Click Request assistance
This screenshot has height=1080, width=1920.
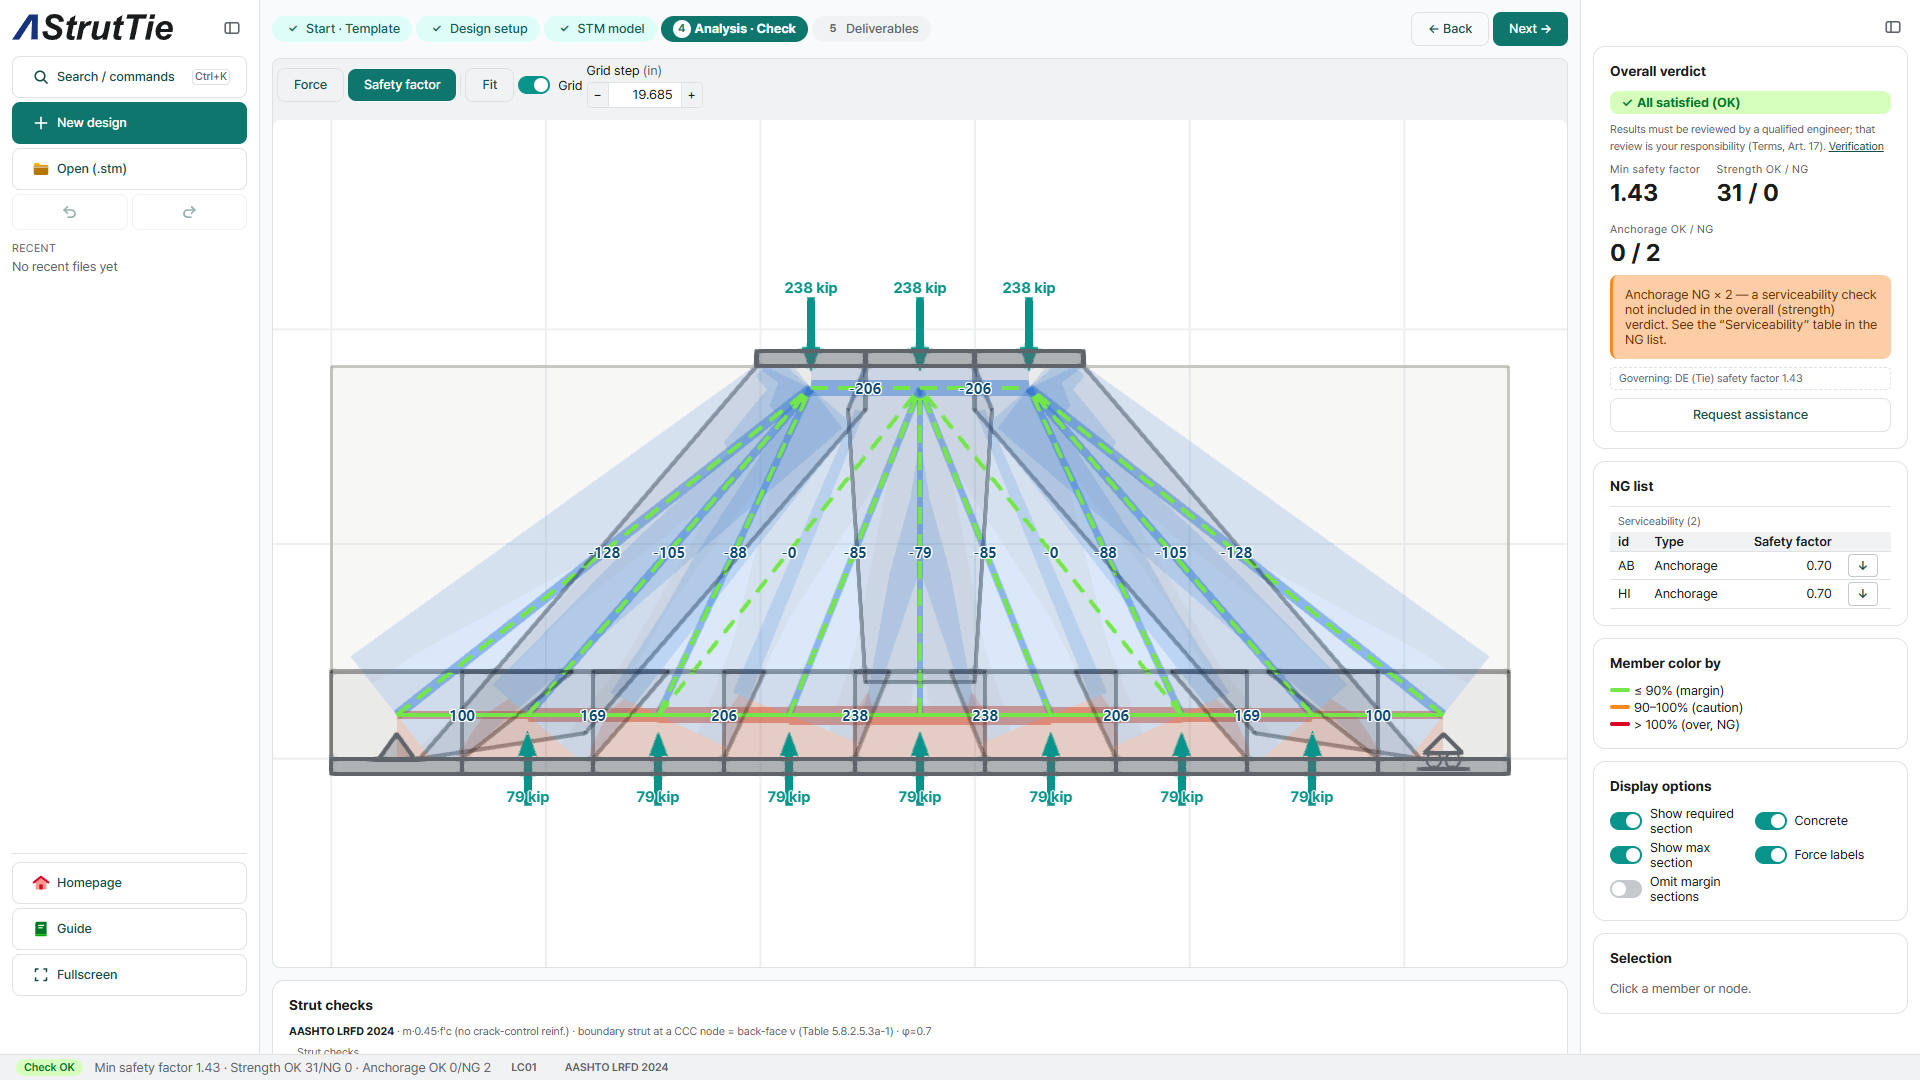[1750, 415]
